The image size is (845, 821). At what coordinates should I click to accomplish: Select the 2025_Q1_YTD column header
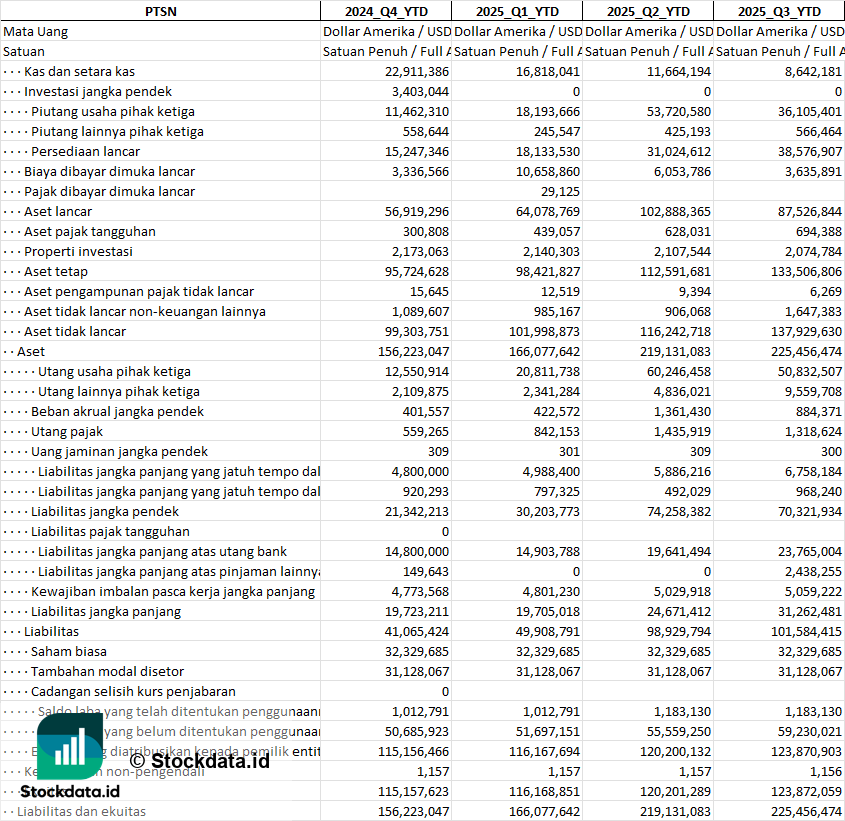click(x=516, y=11)
